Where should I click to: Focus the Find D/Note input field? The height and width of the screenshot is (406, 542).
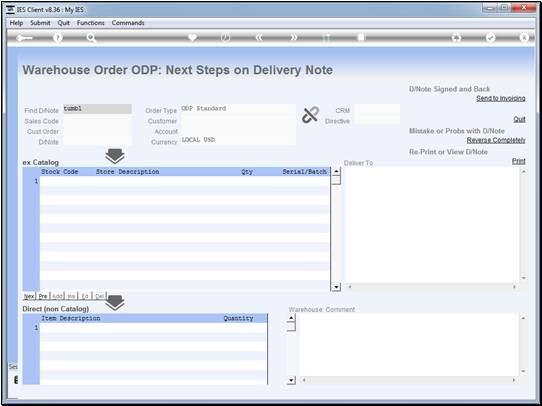pos(97,109)
